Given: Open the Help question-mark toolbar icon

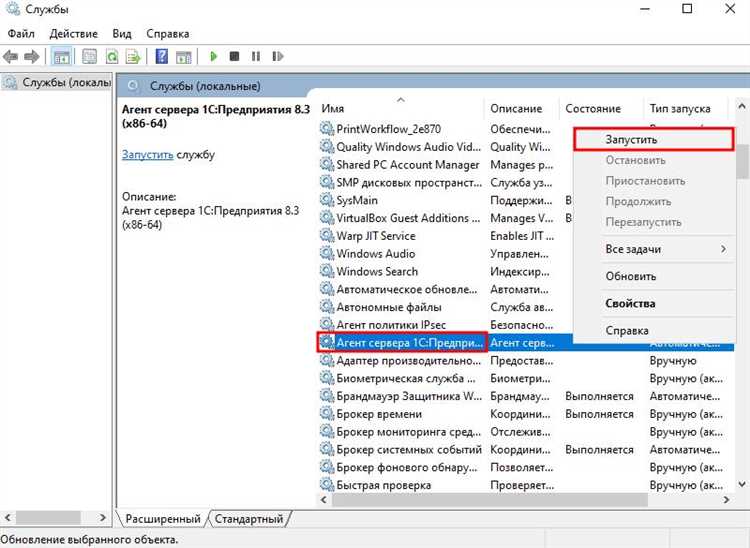Looking at the screenshot, I should [162, 57].
